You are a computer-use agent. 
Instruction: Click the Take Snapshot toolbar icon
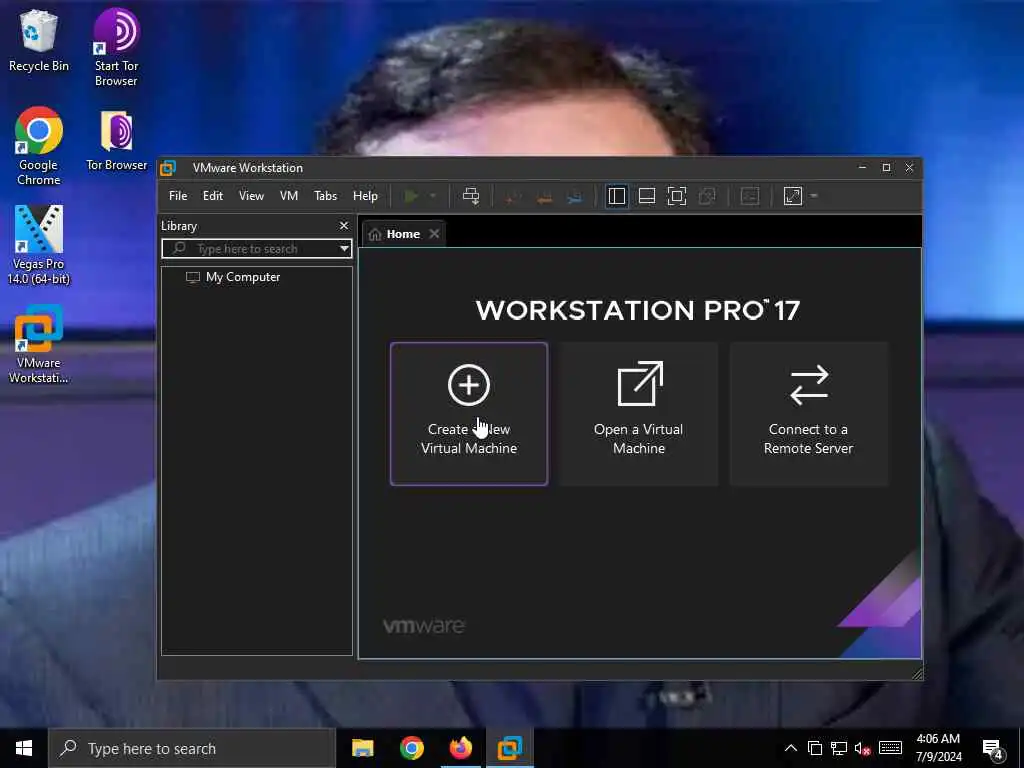(513, 197)
